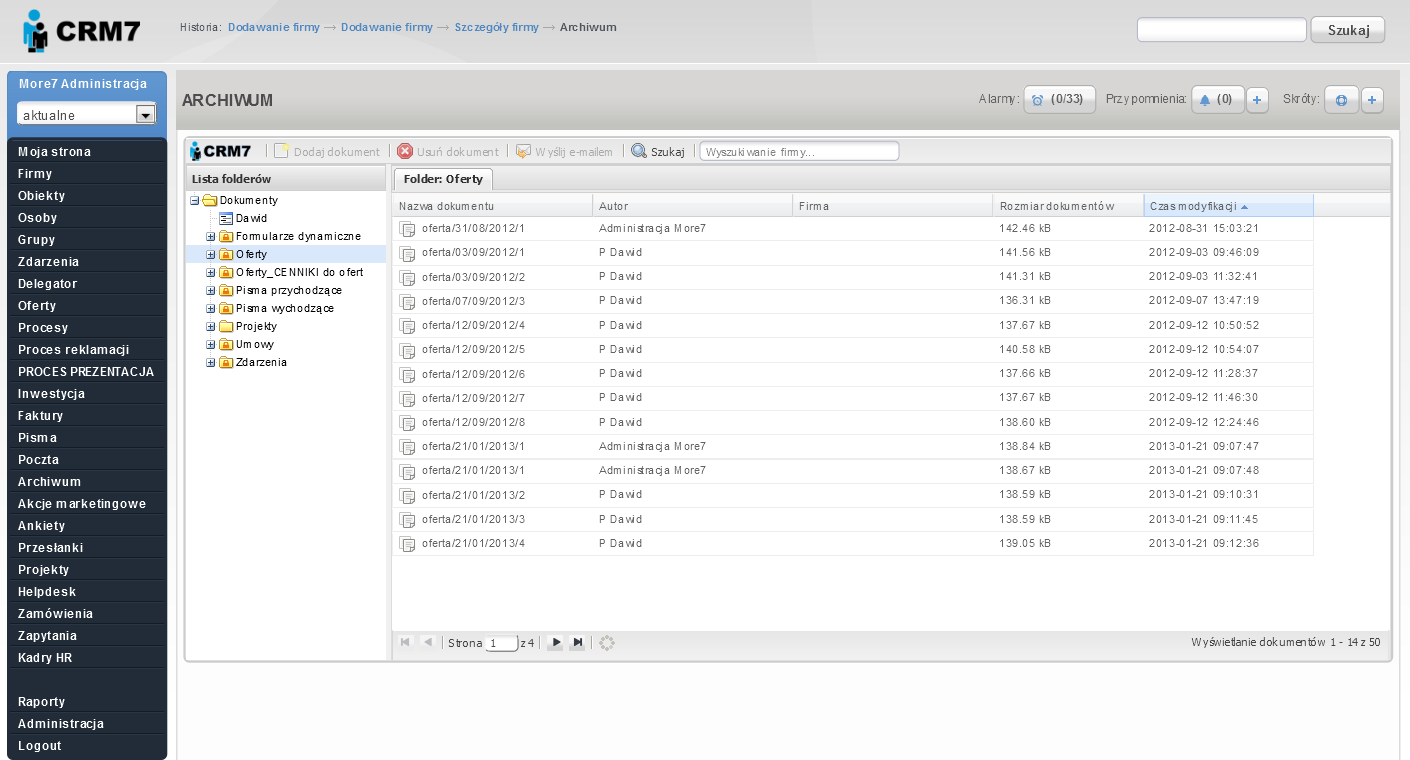Expand the Zdarzenia folder node

coord(211,362)
